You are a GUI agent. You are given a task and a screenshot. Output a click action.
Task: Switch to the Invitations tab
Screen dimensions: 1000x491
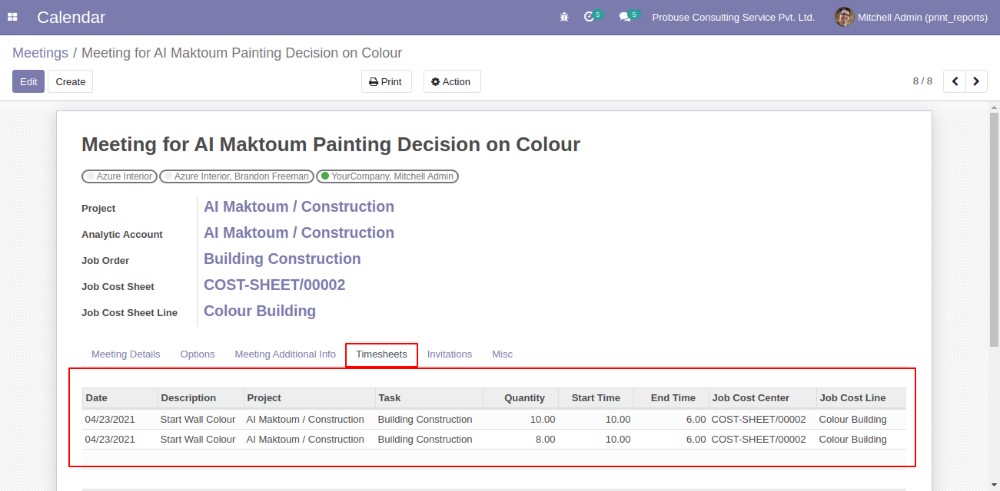tap(449, 354)
